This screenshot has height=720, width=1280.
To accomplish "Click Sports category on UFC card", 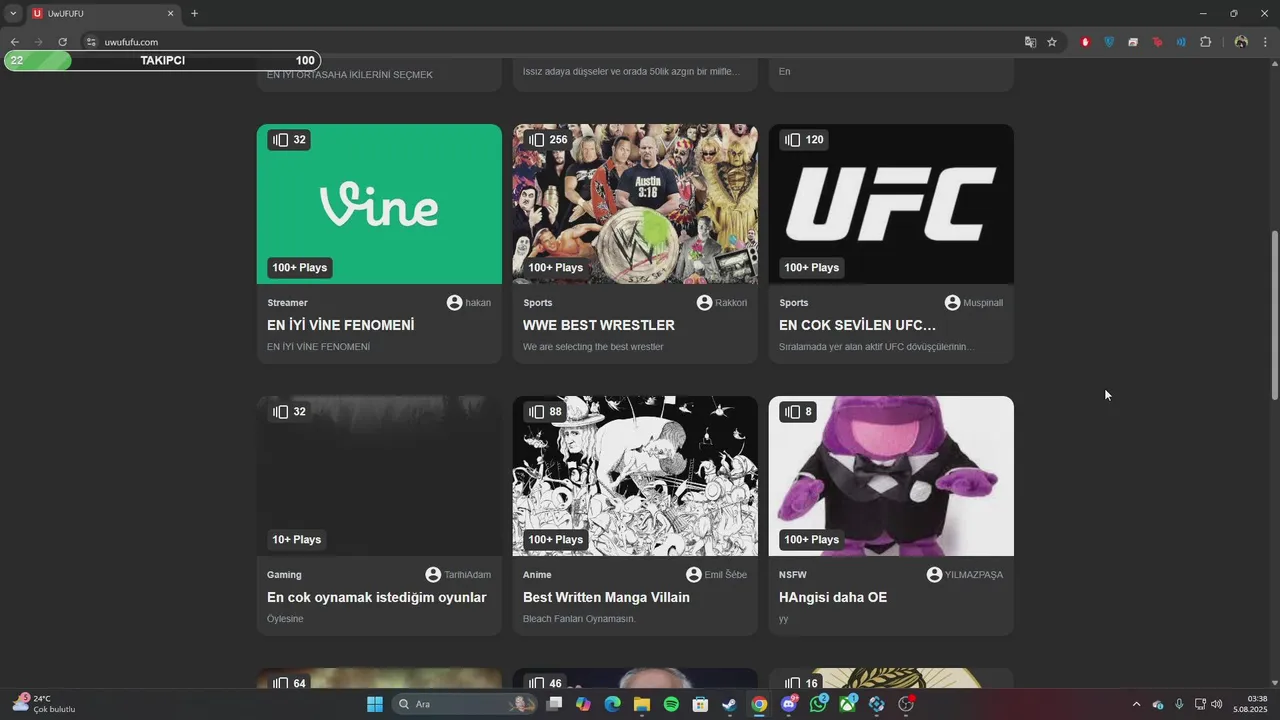I will pyautogui.click(x=794, y=303).
